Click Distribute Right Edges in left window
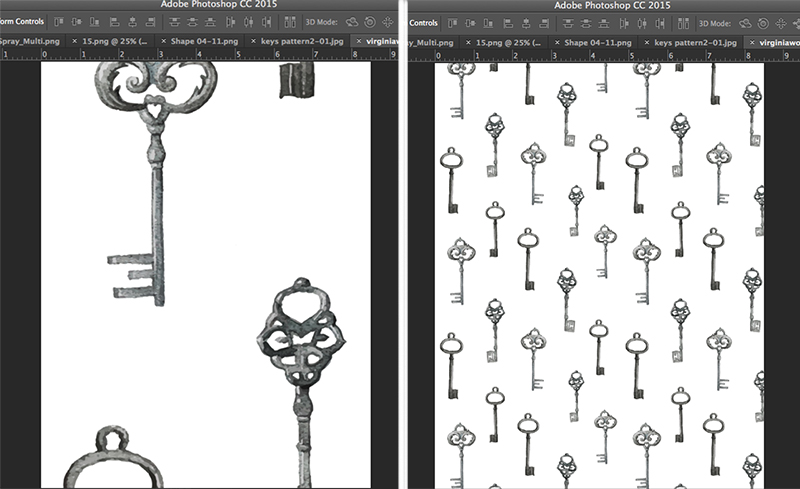This screenshot has height=489, width=800. pos(266,22)
